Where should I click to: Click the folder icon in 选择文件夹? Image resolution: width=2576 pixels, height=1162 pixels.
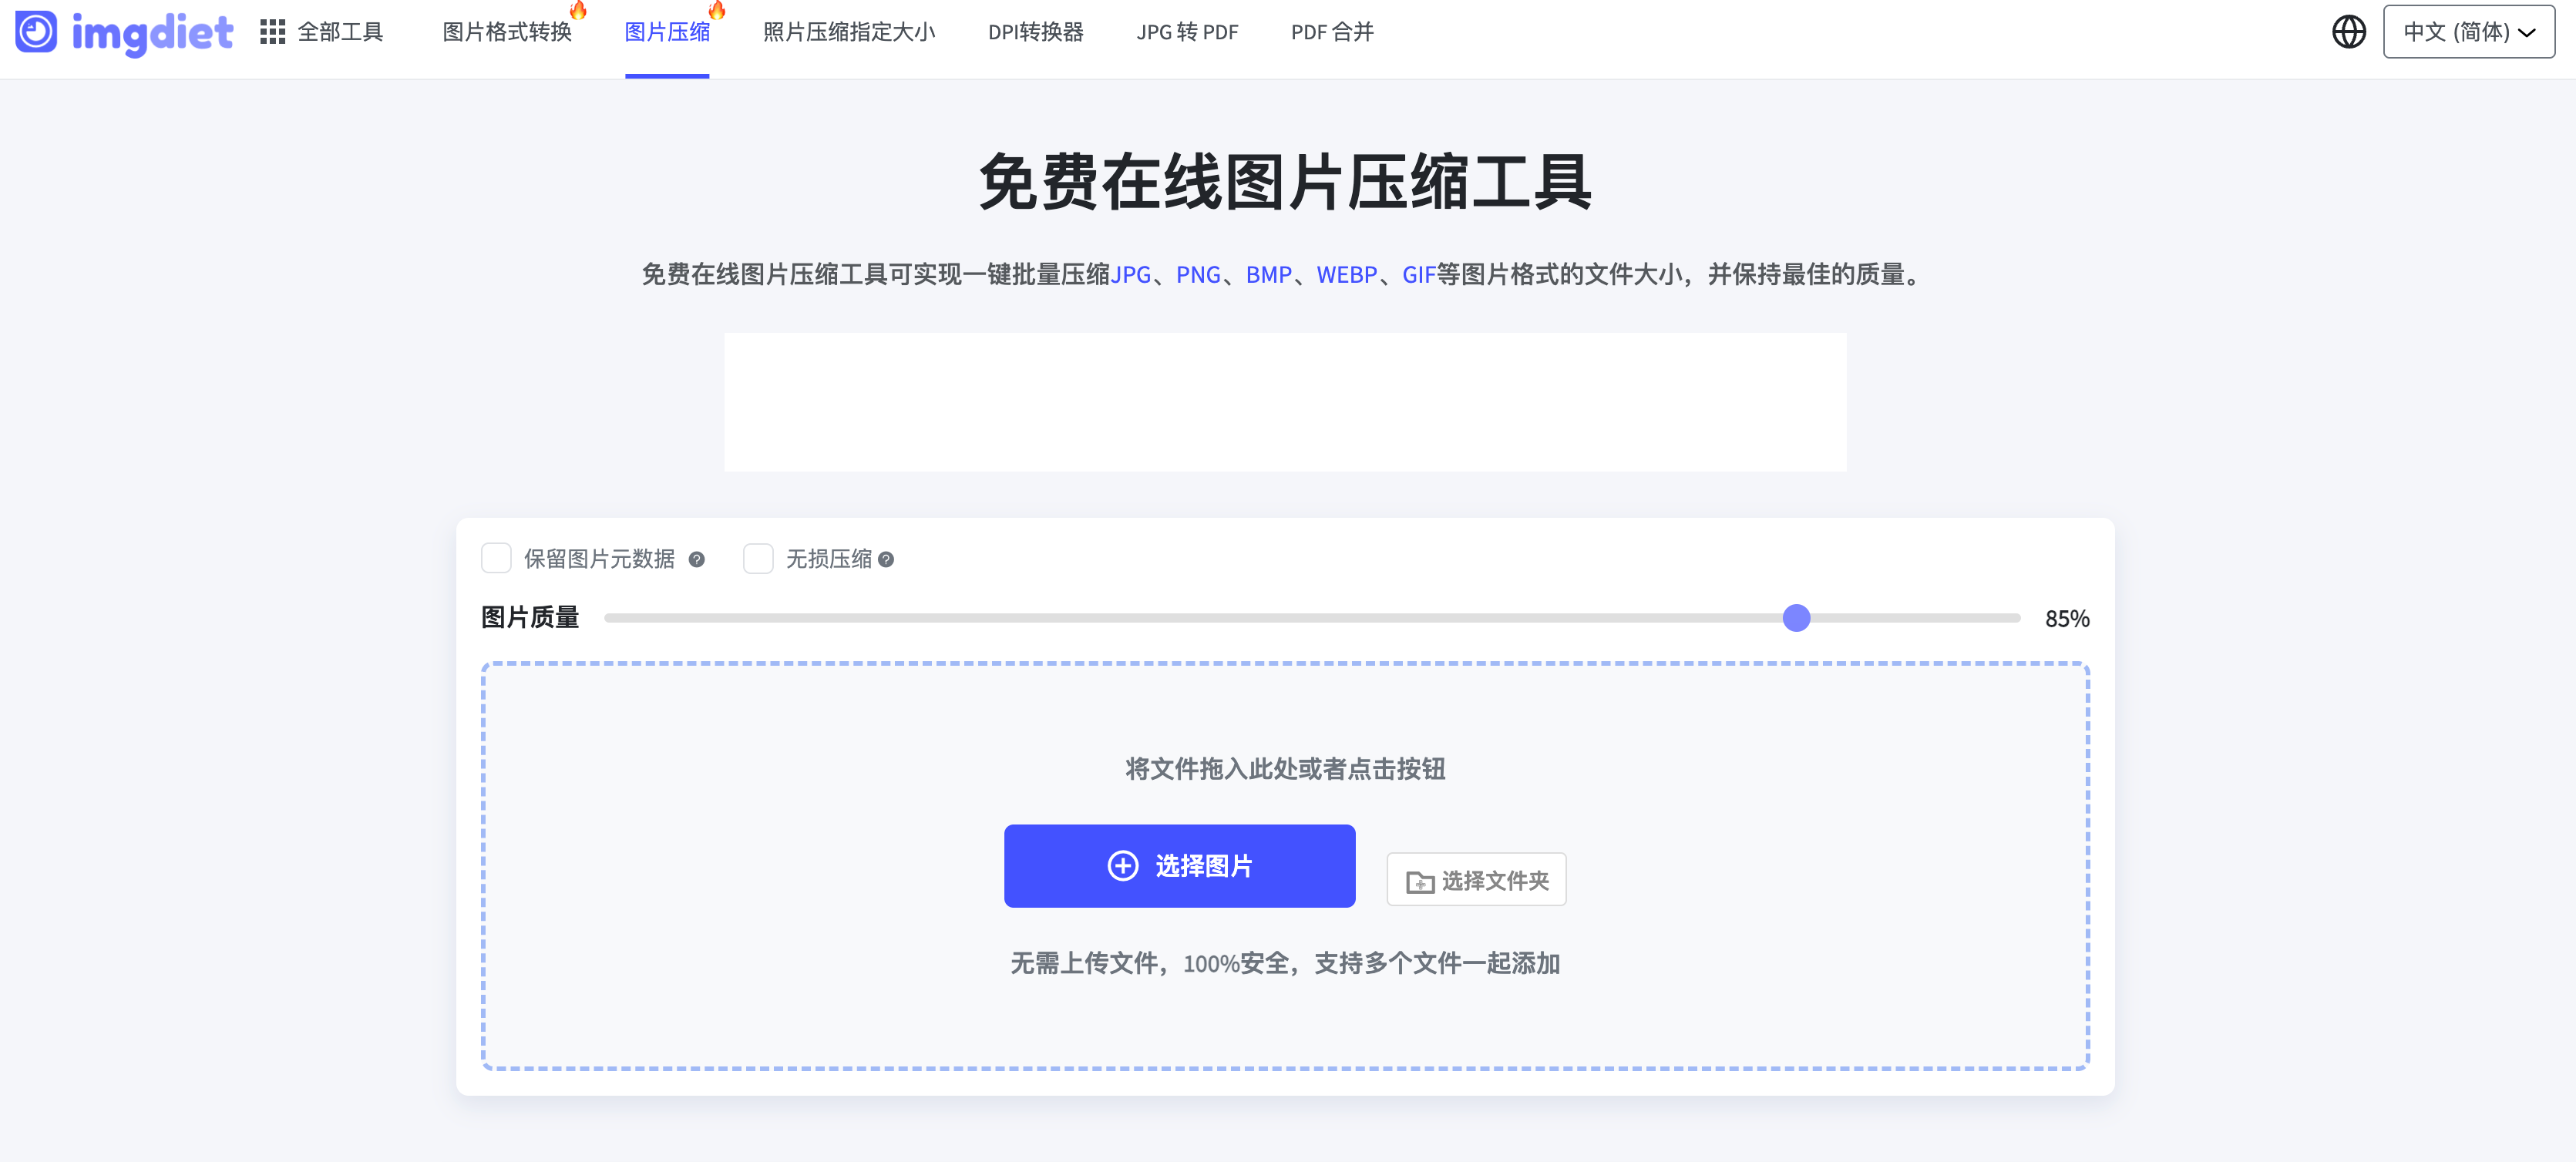coord(1420,882)
